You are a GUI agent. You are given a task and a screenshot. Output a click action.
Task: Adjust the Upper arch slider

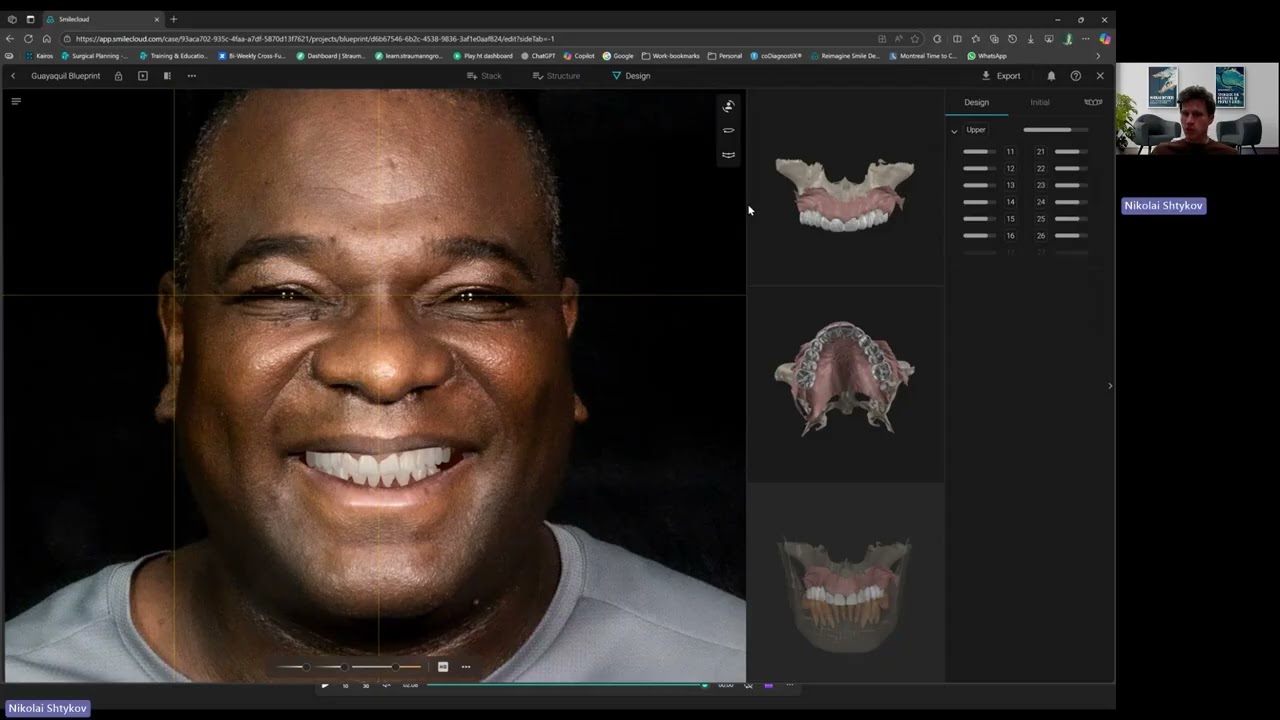coord(1054,130)
